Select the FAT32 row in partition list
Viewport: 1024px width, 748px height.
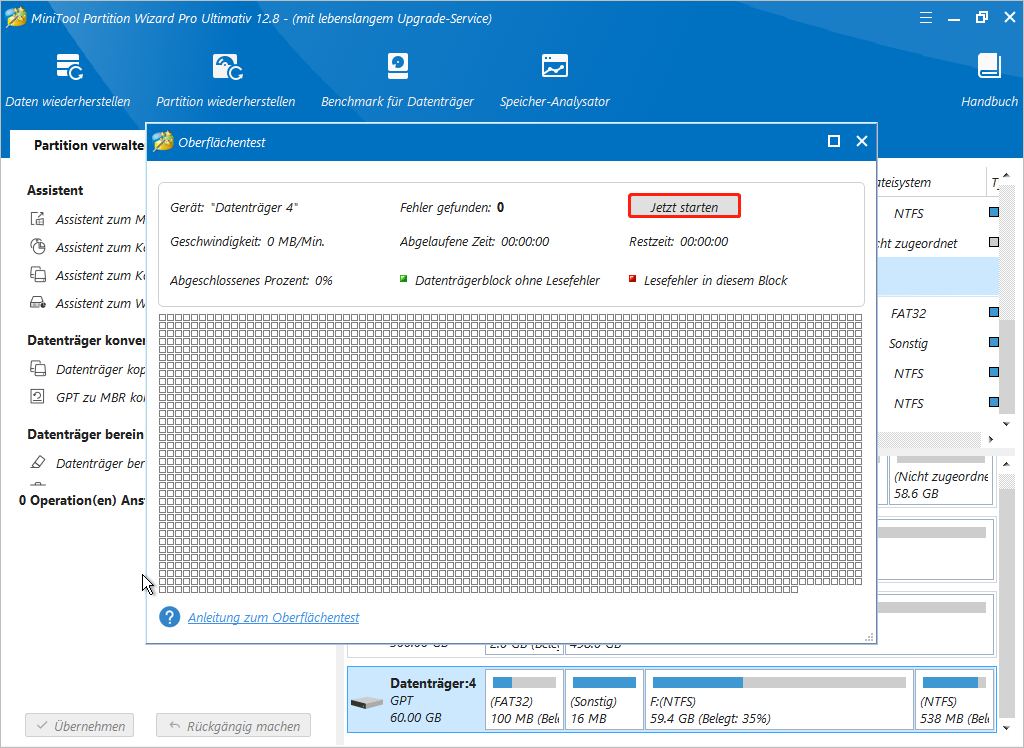[x=937, y=313]
